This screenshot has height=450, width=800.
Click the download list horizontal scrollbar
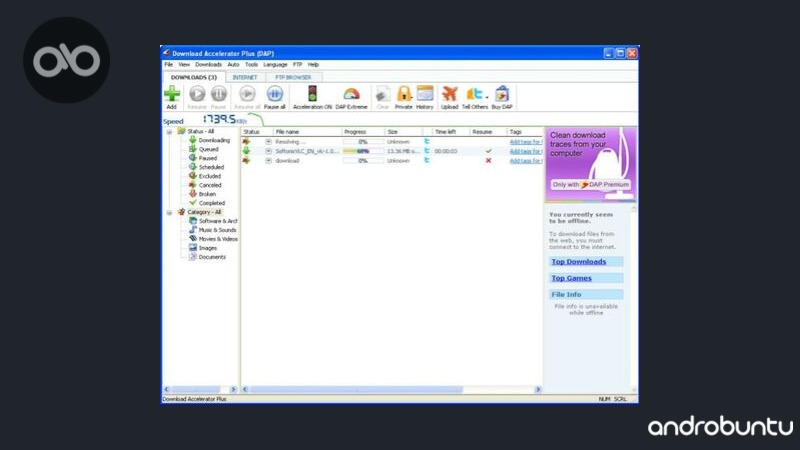pyautogui.click(x=356, y=390)
